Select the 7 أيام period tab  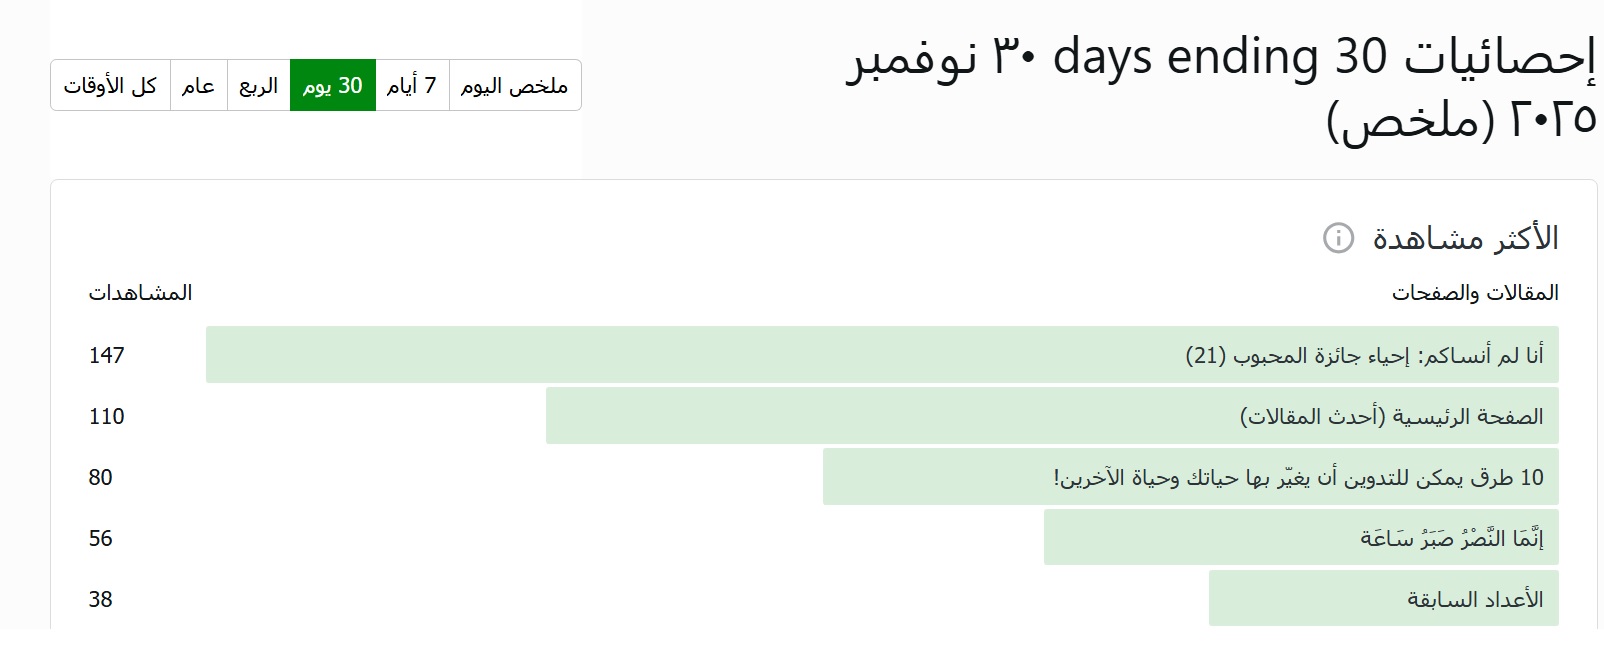(412, 86)
